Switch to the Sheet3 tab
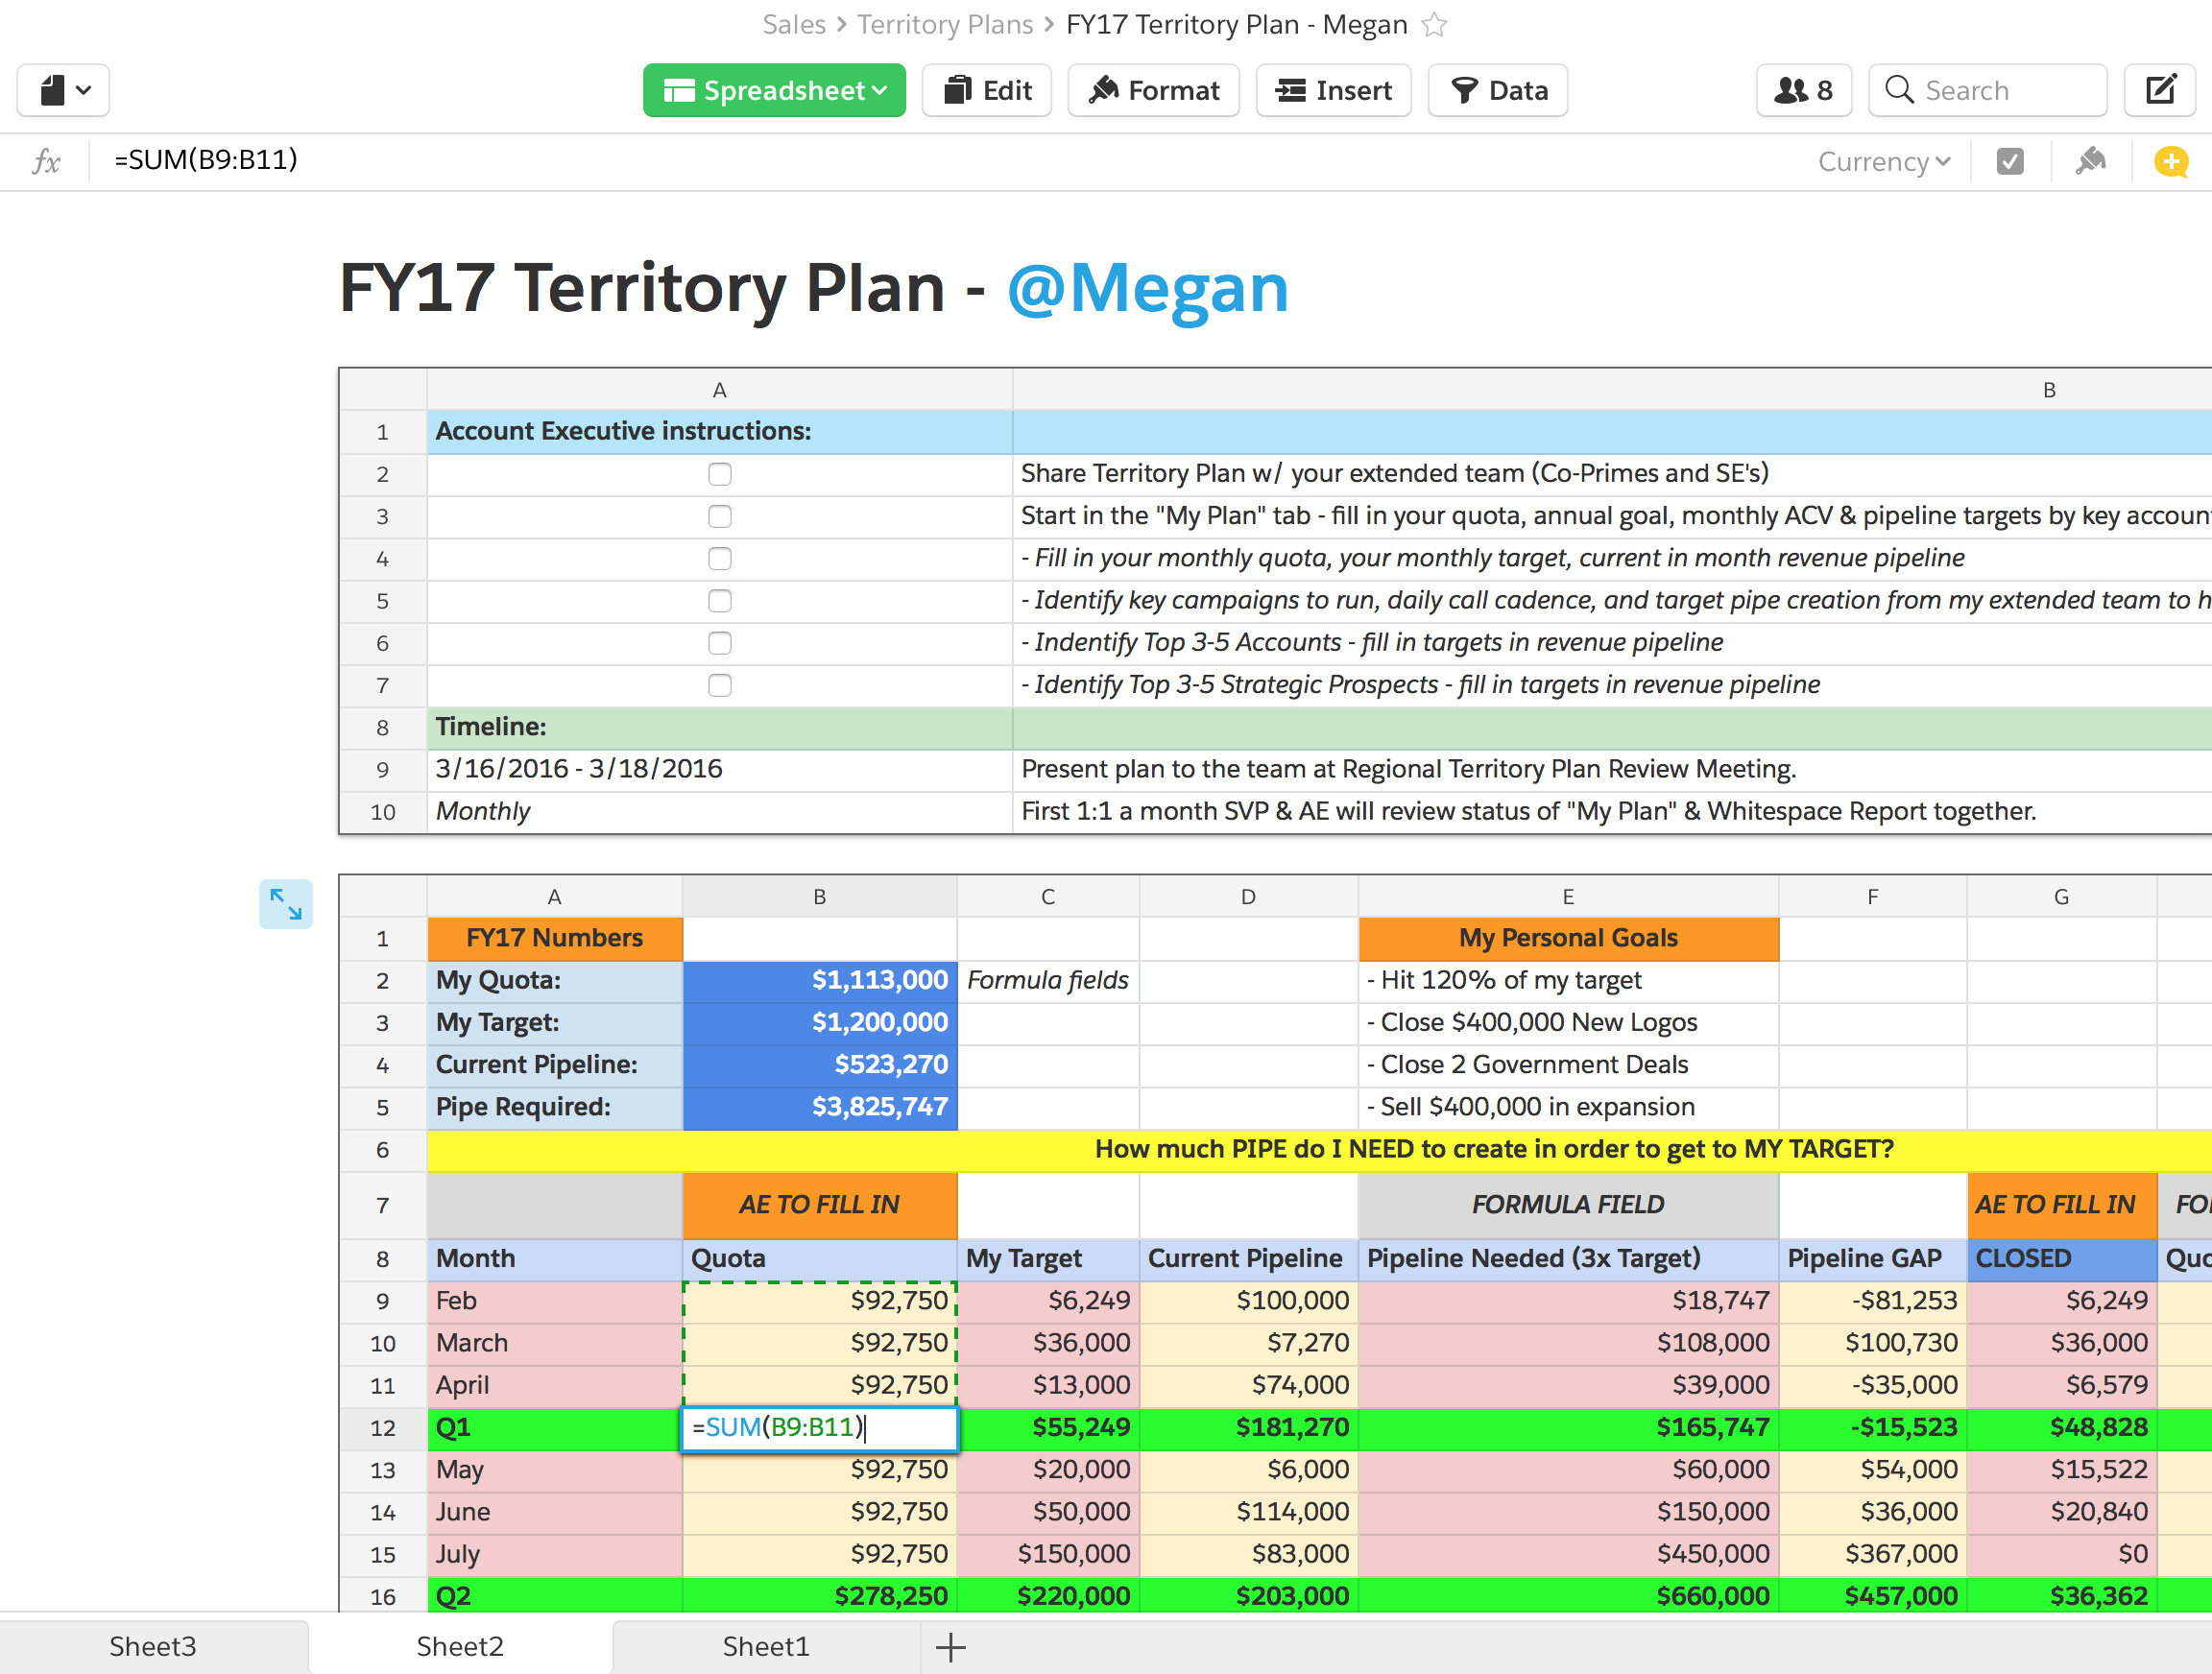This screenshot has width=2212, height=1674. coord(152,1646)
